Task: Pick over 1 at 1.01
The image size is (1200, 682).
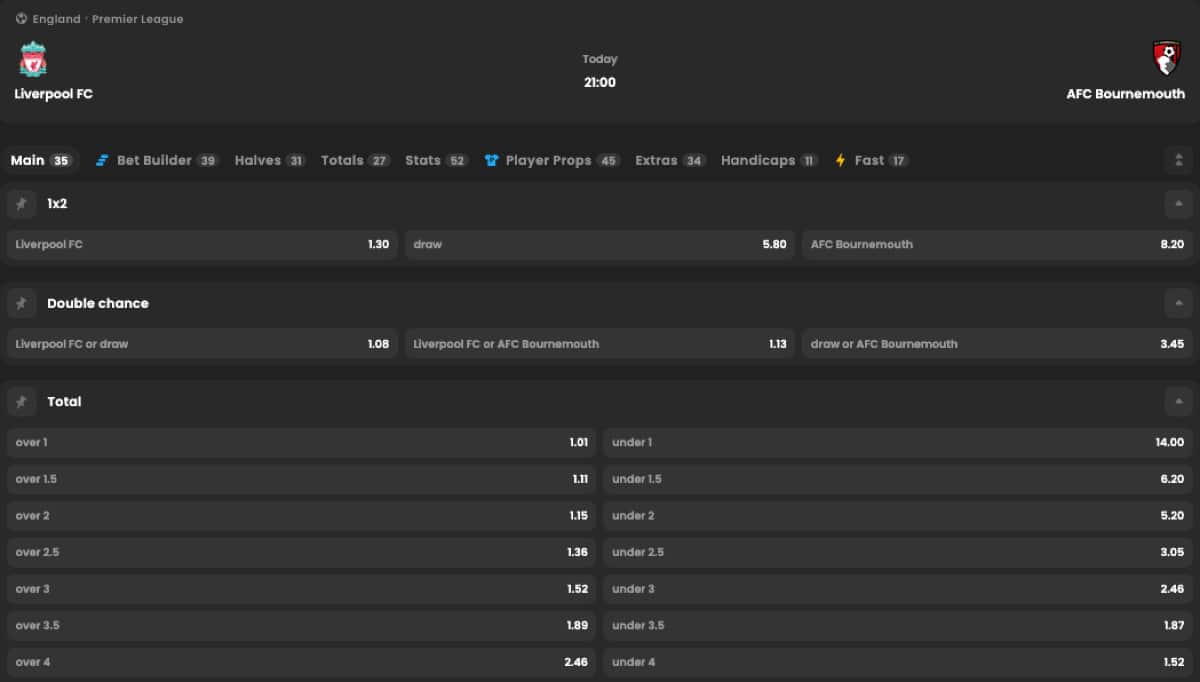Action: point(301,442)
